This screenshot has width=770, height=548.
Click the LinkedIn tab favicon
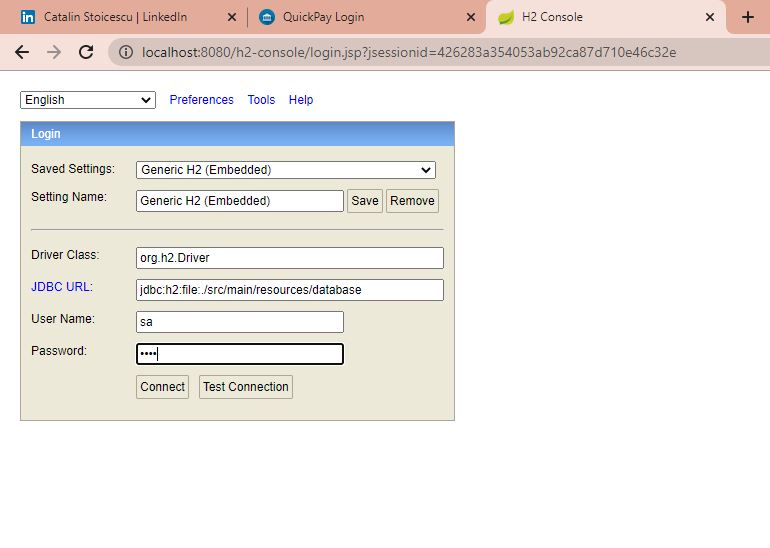pyautogui.click(x=28, y=17)
